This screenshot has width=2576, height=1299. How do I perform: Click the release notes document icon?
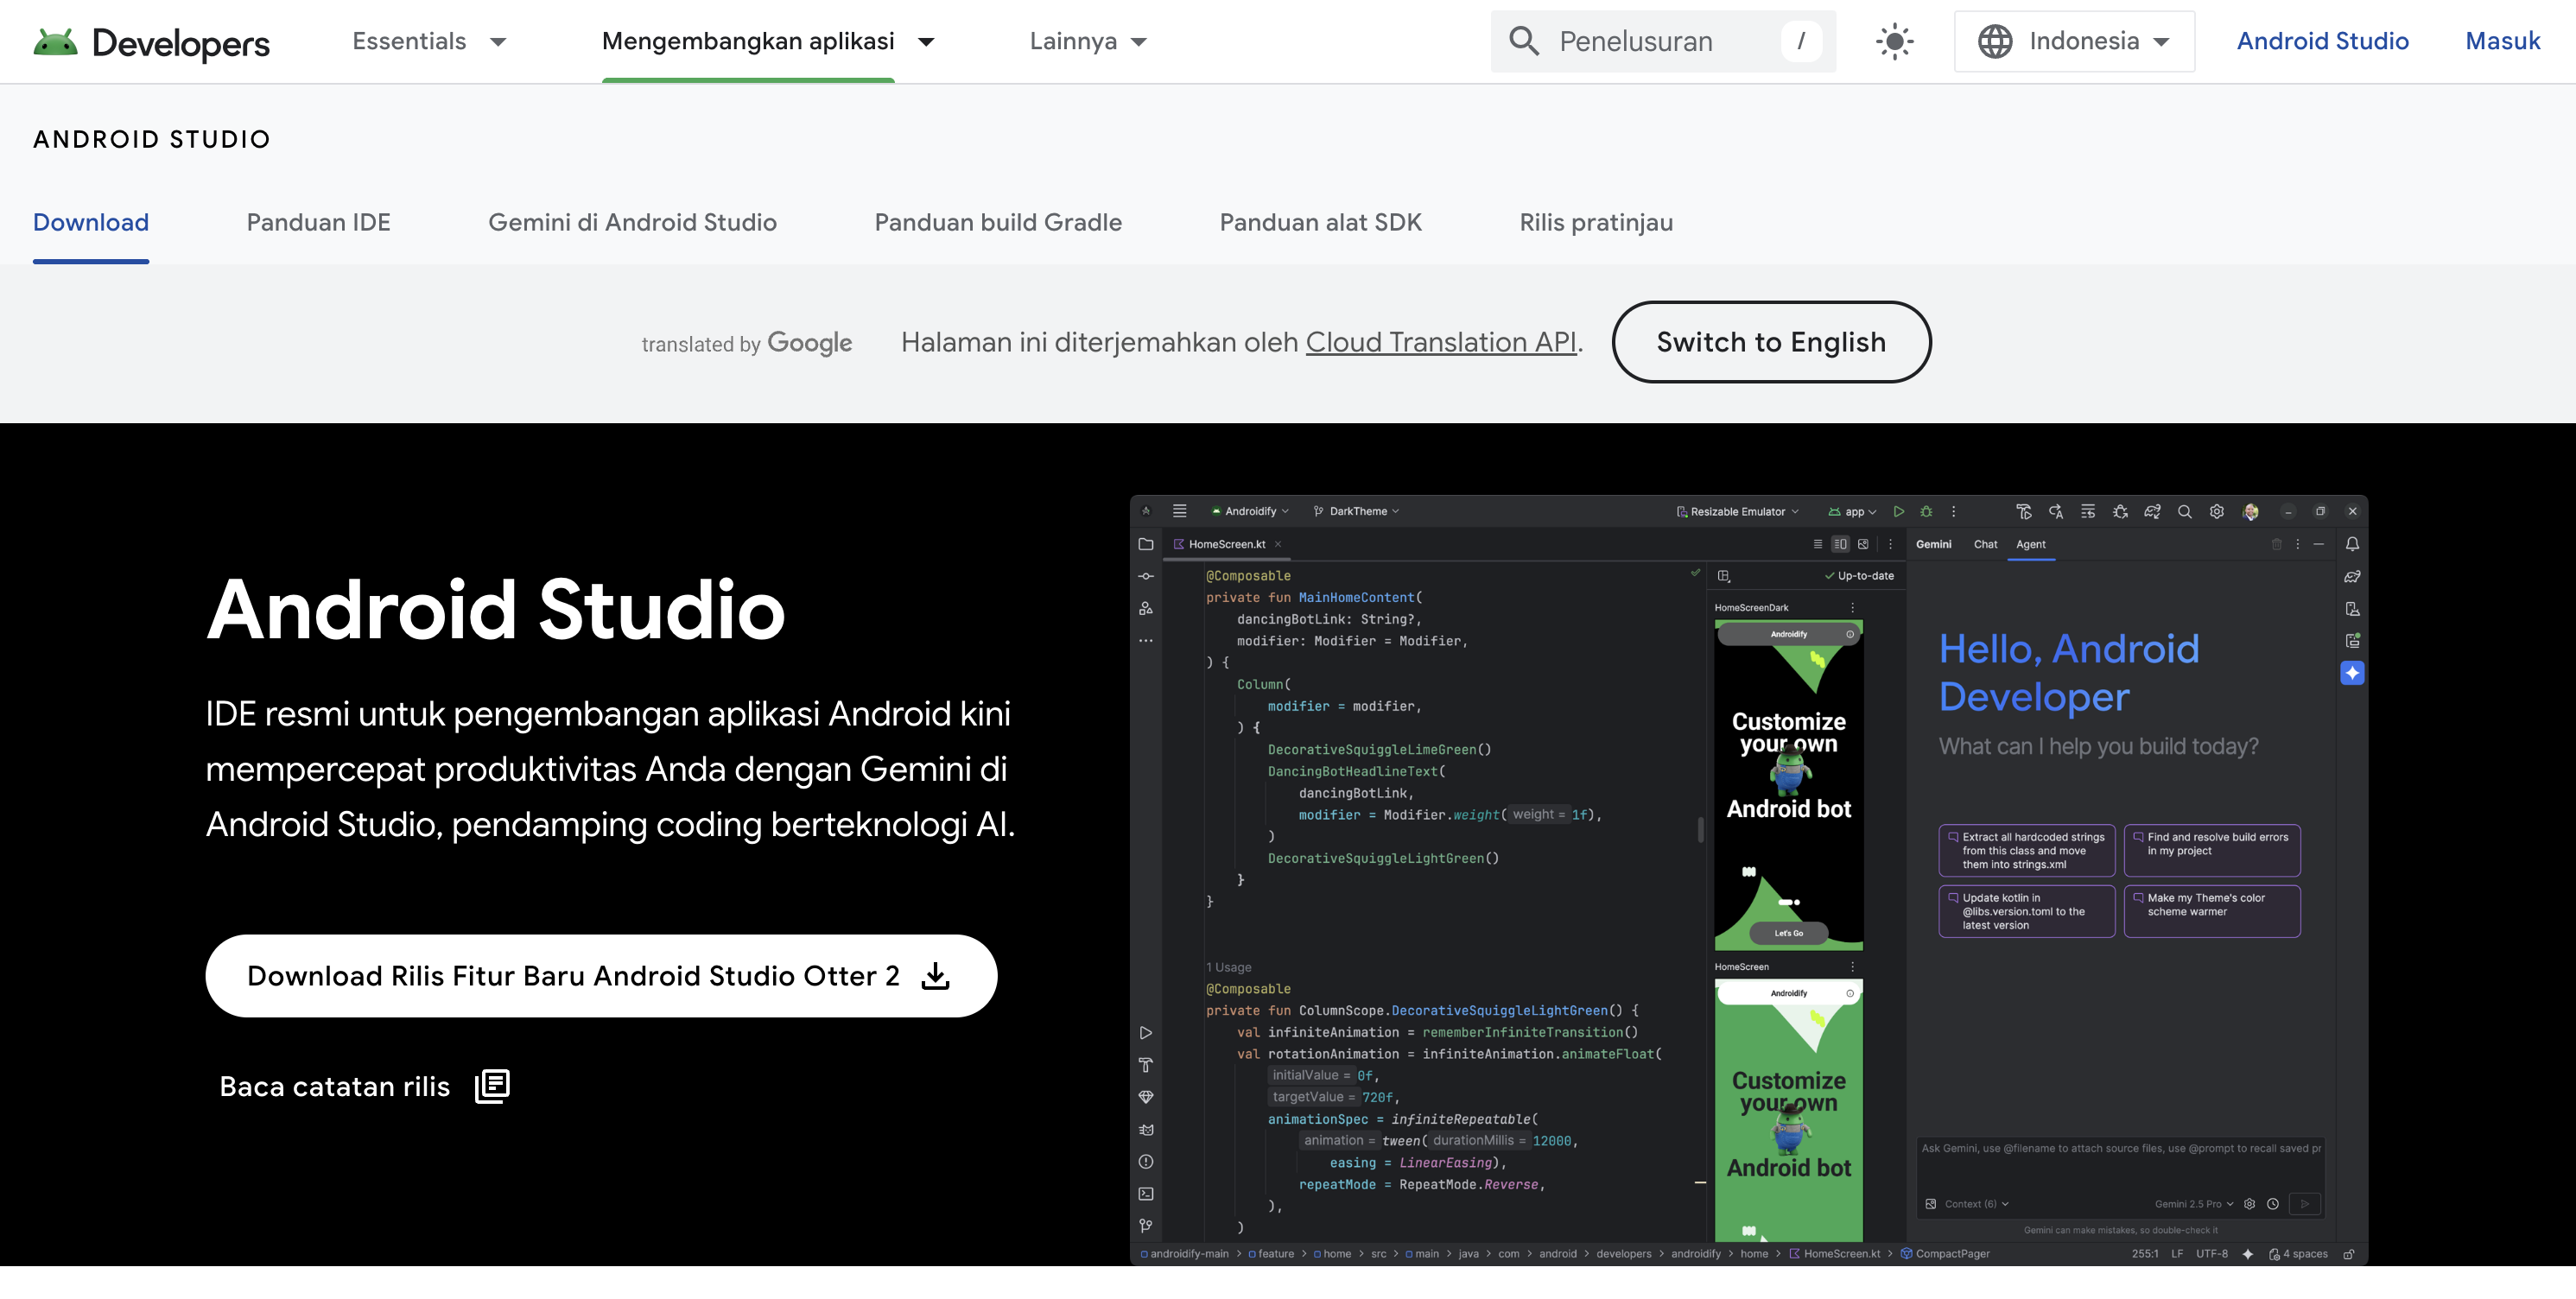[492, 1086]
